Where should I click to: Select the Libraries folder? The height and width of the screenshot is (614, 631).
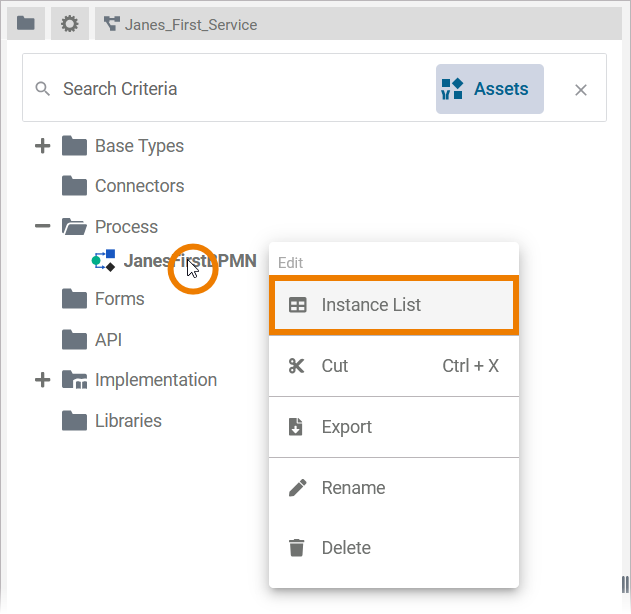tap(128, 421)
